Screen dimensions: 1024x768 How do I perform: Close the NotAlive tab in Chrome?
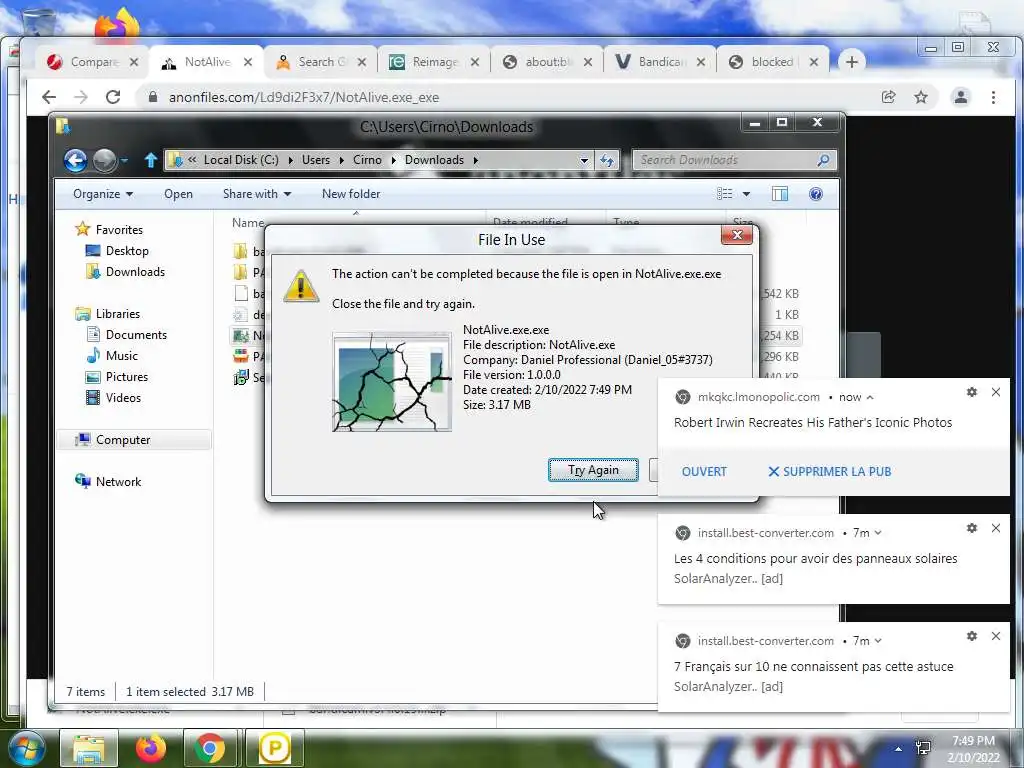[x=248, y=62]
